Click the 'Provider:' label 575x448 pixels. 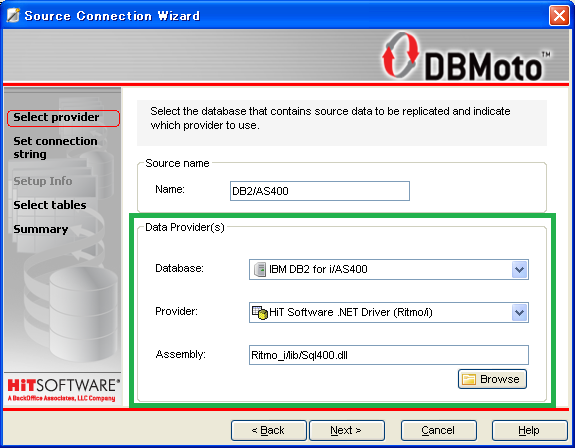click(x=176, y=311)
